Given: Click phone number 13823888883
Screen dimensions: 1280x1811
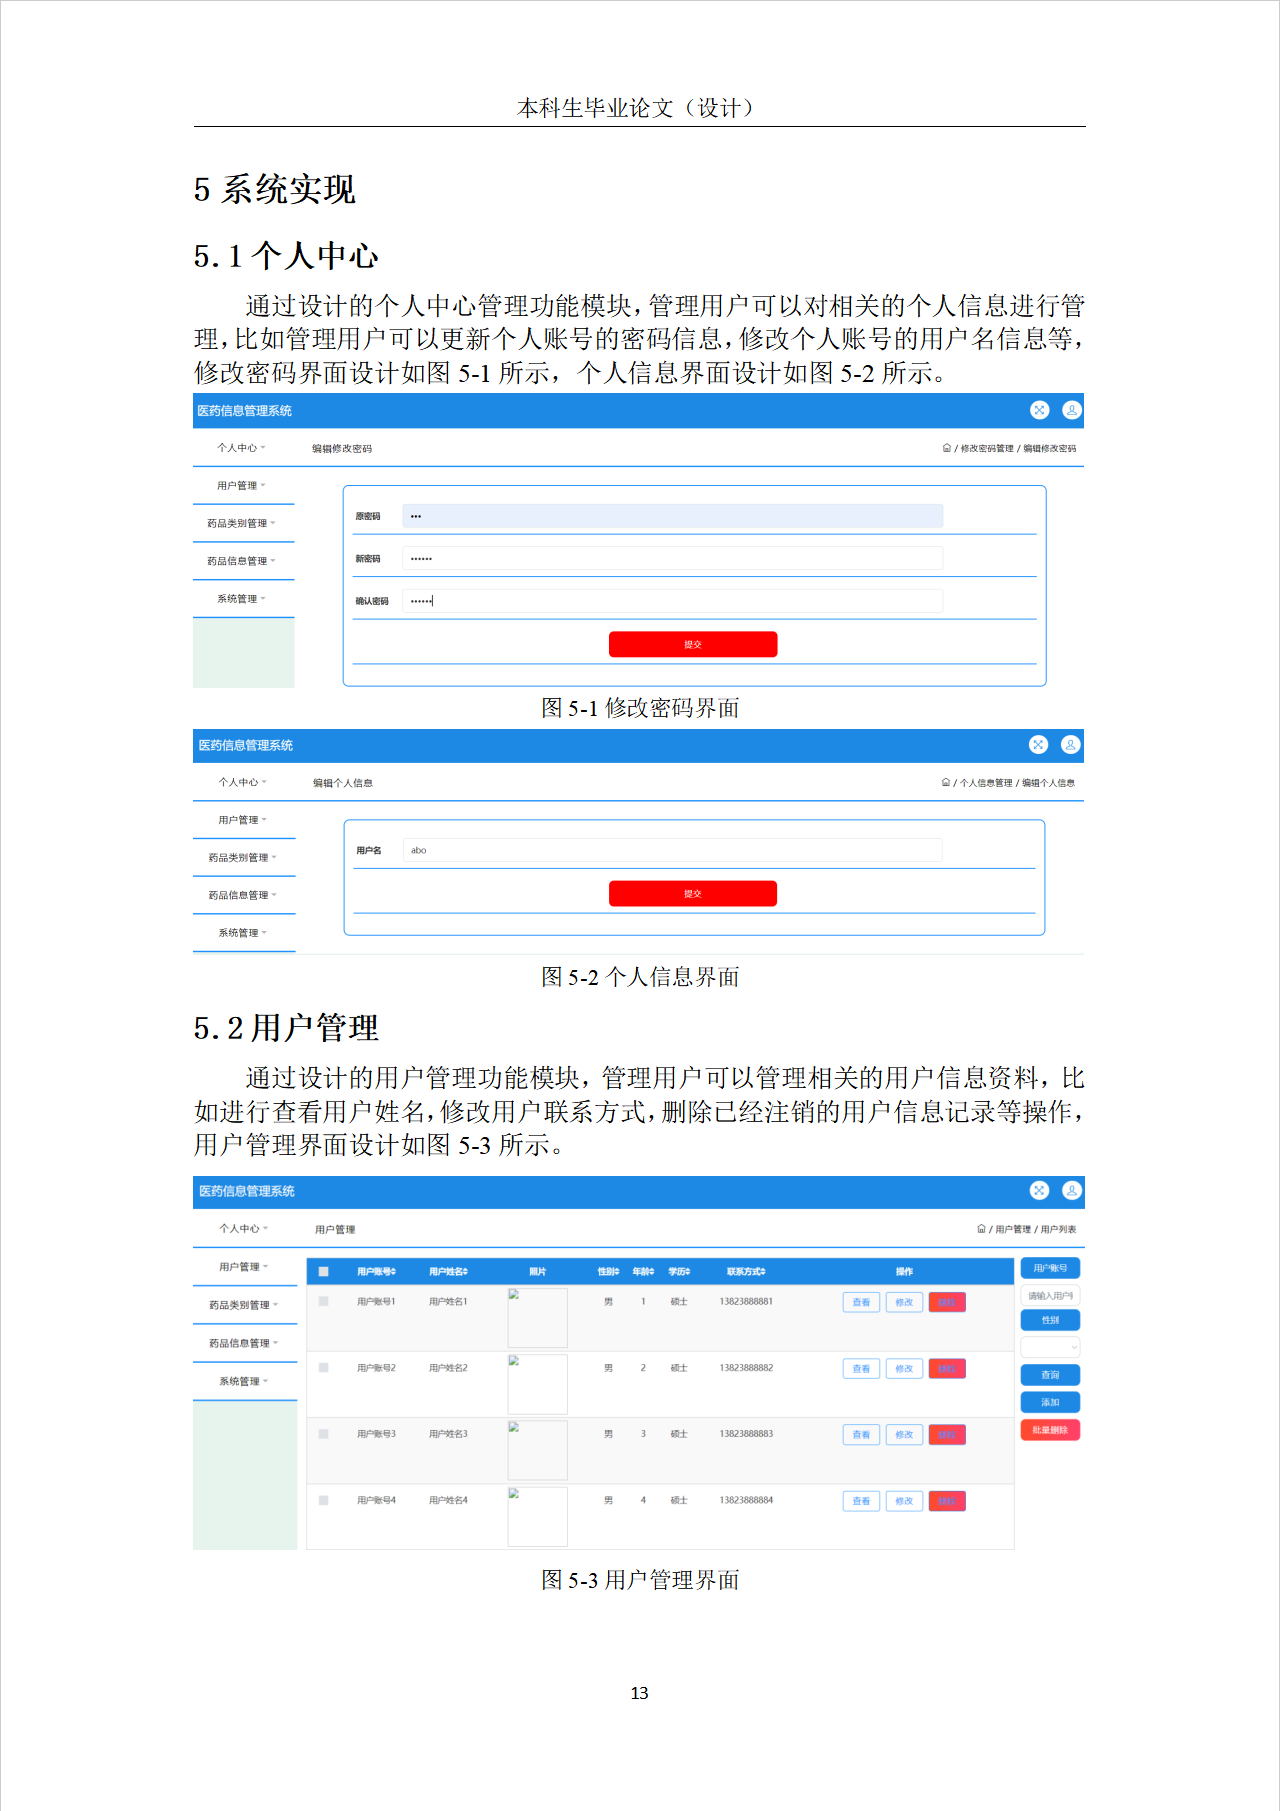Looking at the screenshot, I should 746,1433.
